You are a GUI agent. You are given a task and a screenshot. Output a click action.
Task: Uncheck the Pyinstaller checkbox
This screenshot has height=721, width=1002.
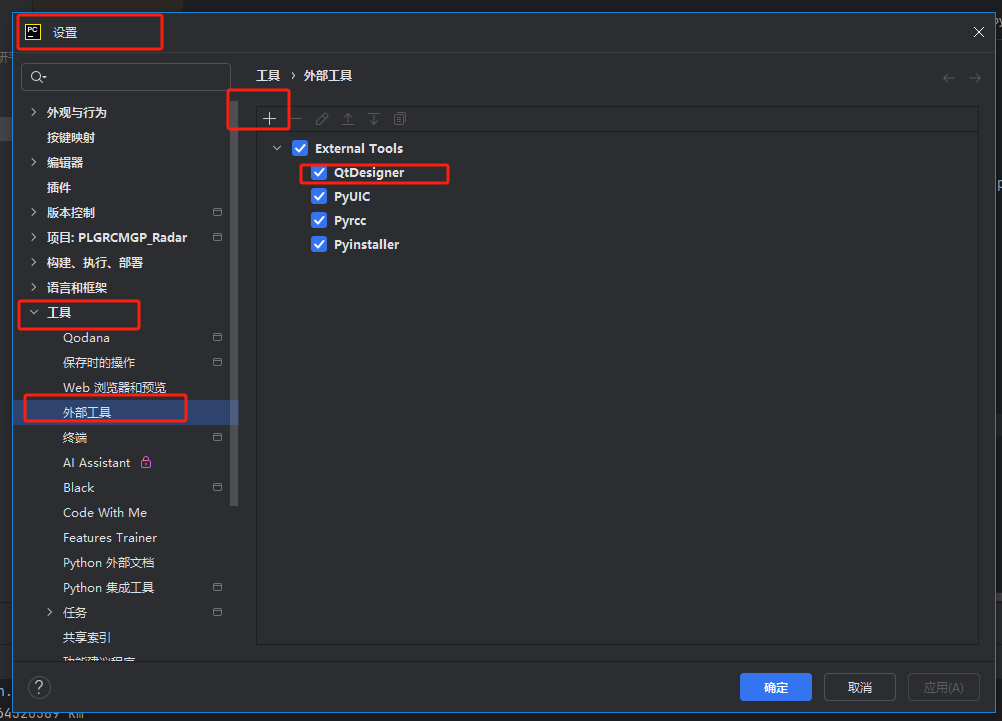point(318,244)
